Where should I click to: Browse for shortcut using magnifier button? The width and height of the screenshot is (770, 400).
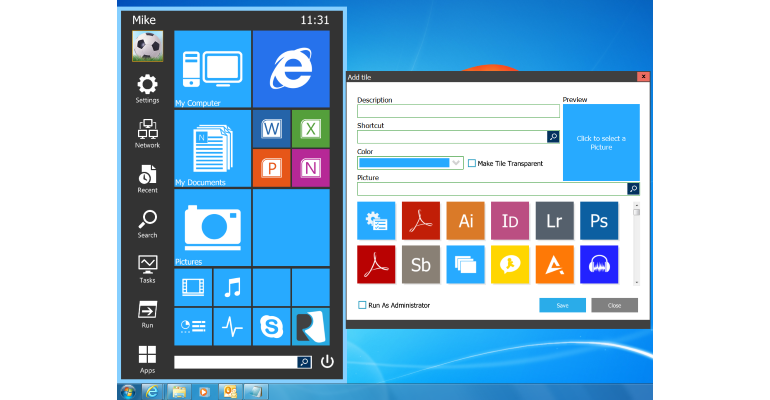[553, 137]
